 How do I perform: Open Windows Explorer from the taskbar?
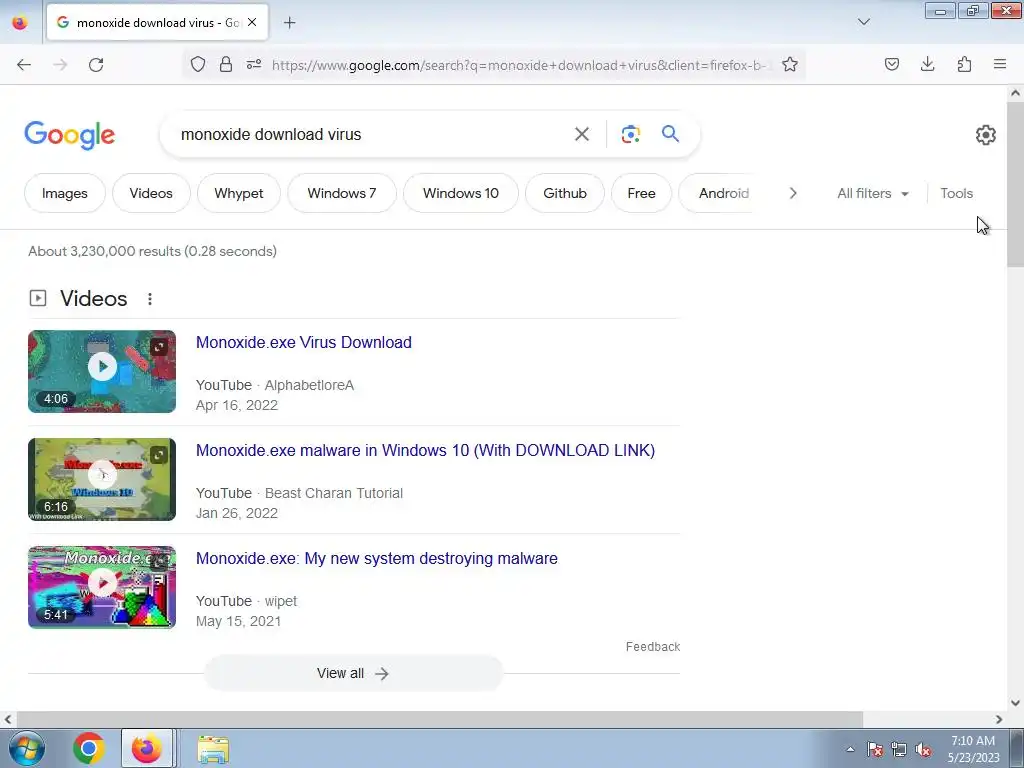pyautogui.click(x=213, y=749)
